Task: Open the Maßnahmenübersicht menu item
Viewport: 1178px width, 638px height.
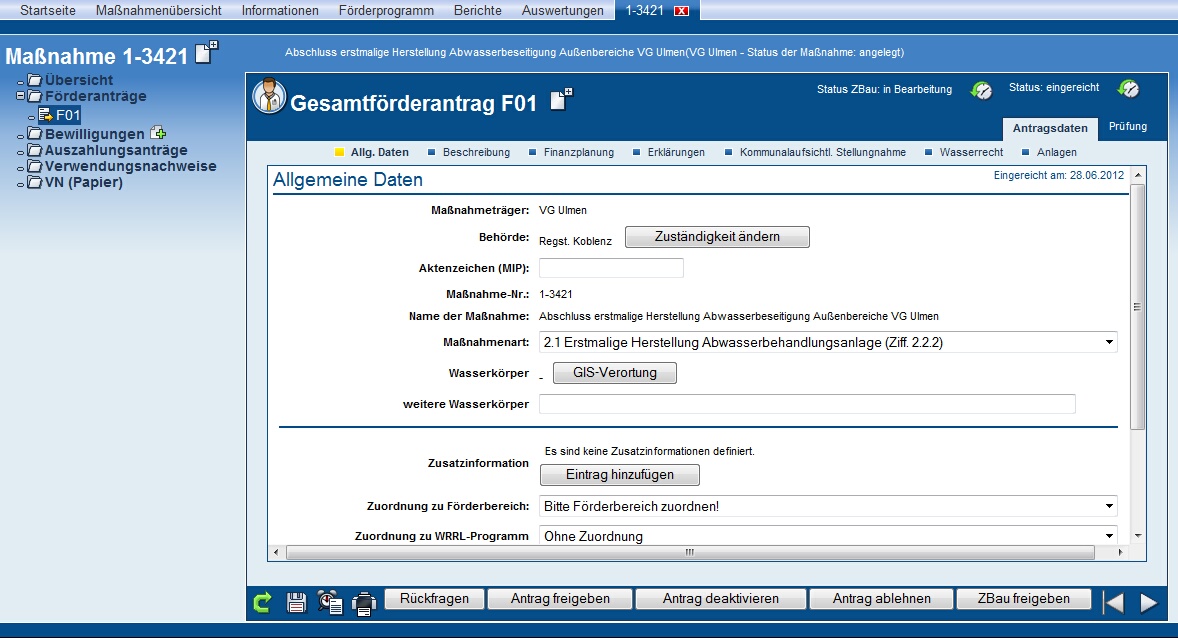Action: coord(159,11)
